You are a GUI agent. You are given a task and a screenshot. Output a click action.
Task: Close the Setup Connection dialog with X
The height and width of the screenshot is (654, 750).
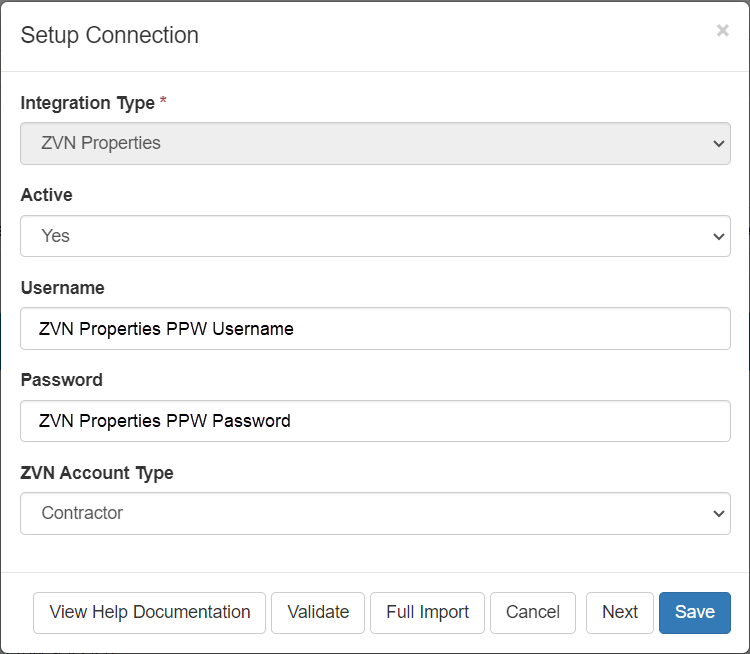click(x=722, y=31)
